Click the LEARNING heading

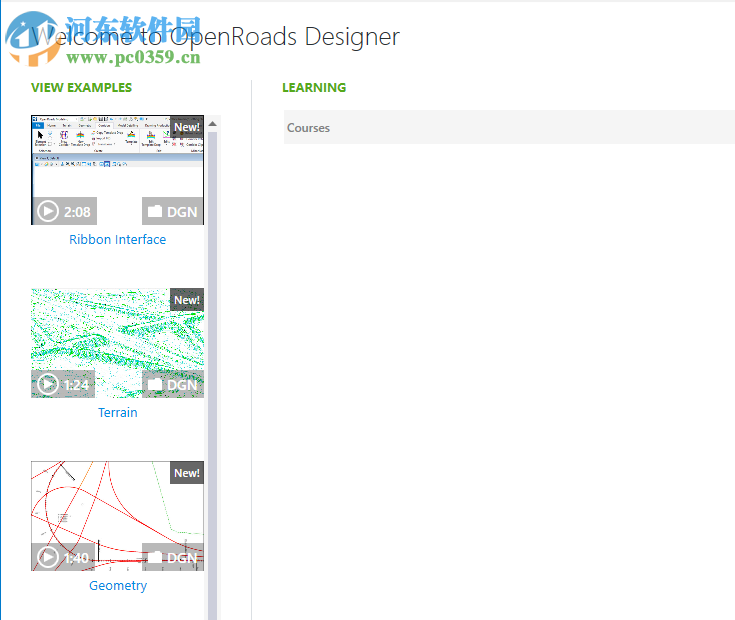pyautogui.click(x=314, y=88)
